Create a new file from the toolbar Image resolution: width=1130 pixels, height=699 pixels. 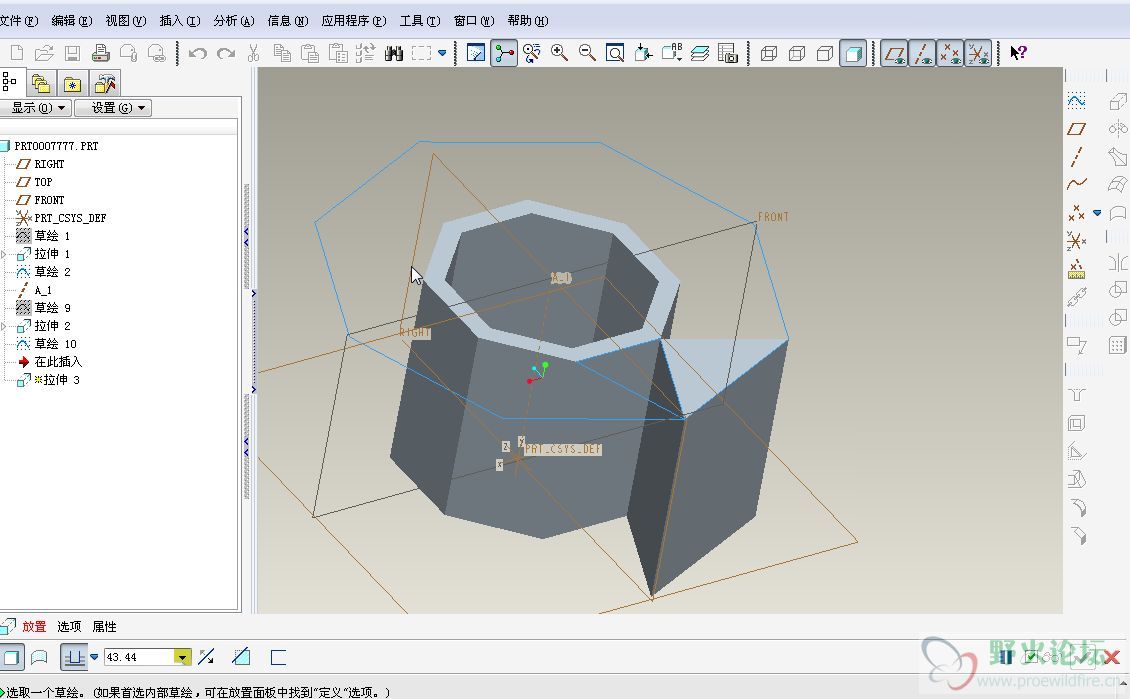click(17, 53)
